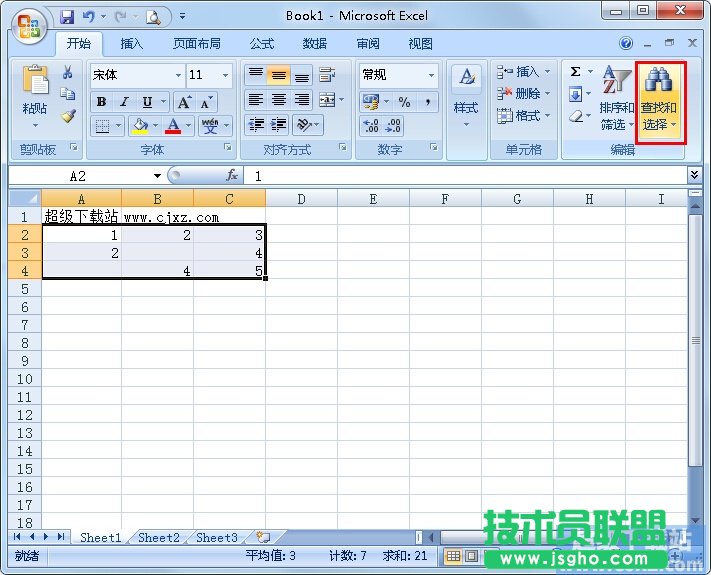Open print preview from quick access toolbar

[x=153, y=17]
